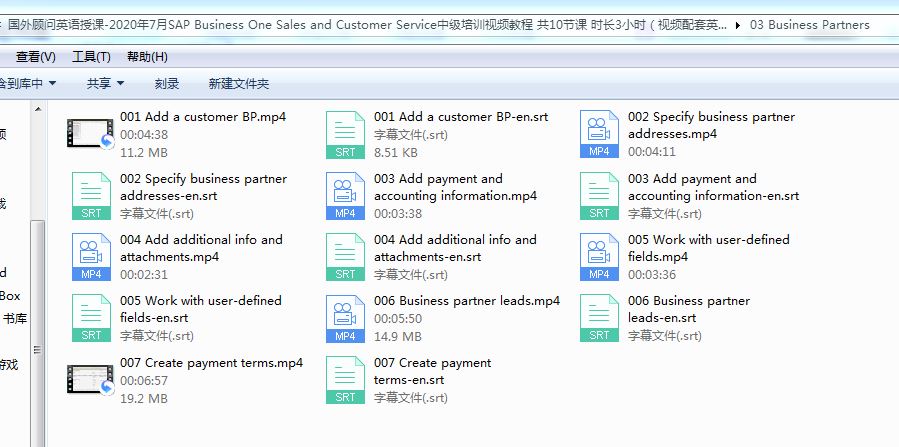Open the 查看(V) menu
Image resolution: width=899 pixels, height=447 pixels.
[x=36, y=57]
